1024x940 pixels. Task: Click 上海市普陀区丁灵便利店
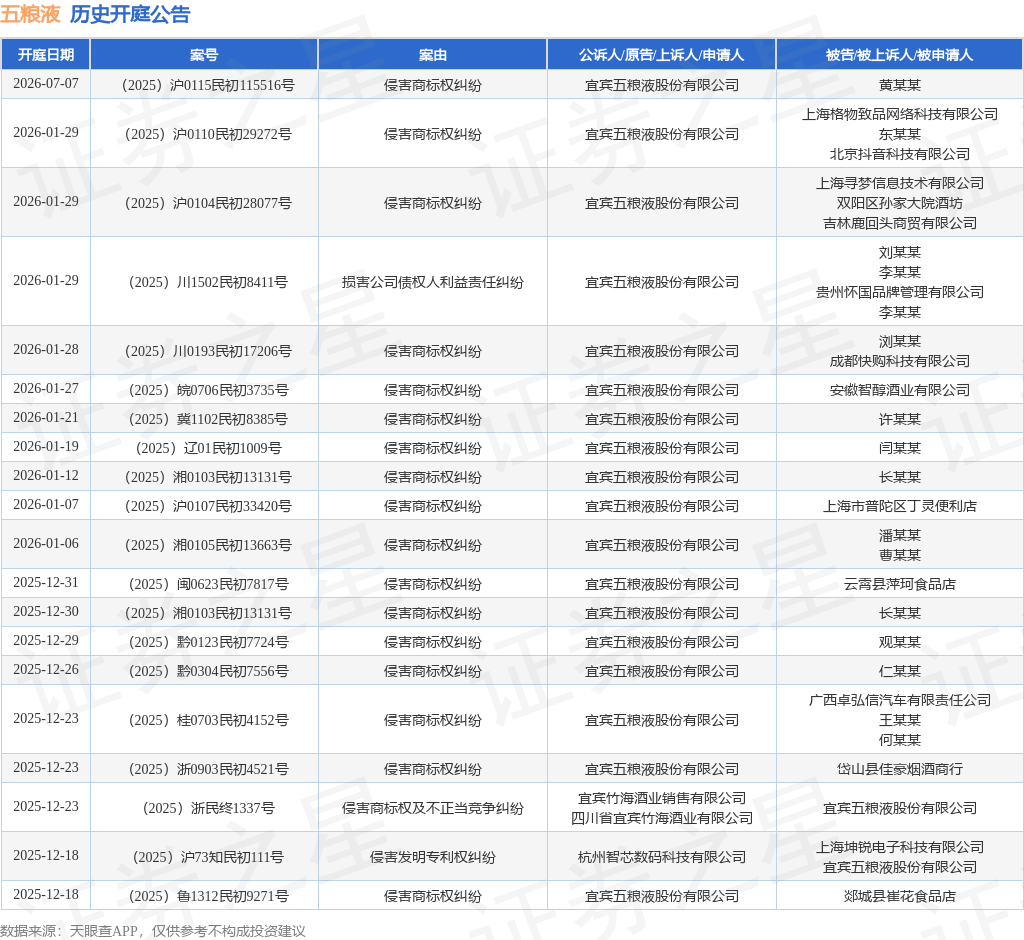tap(899, 506)
